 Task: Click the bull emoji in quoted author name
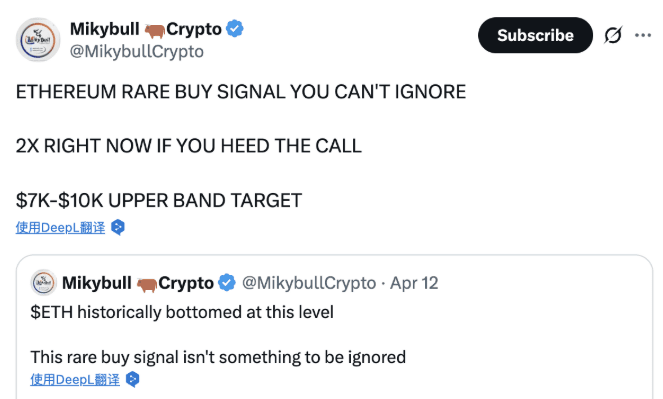(x=146, y=284)
